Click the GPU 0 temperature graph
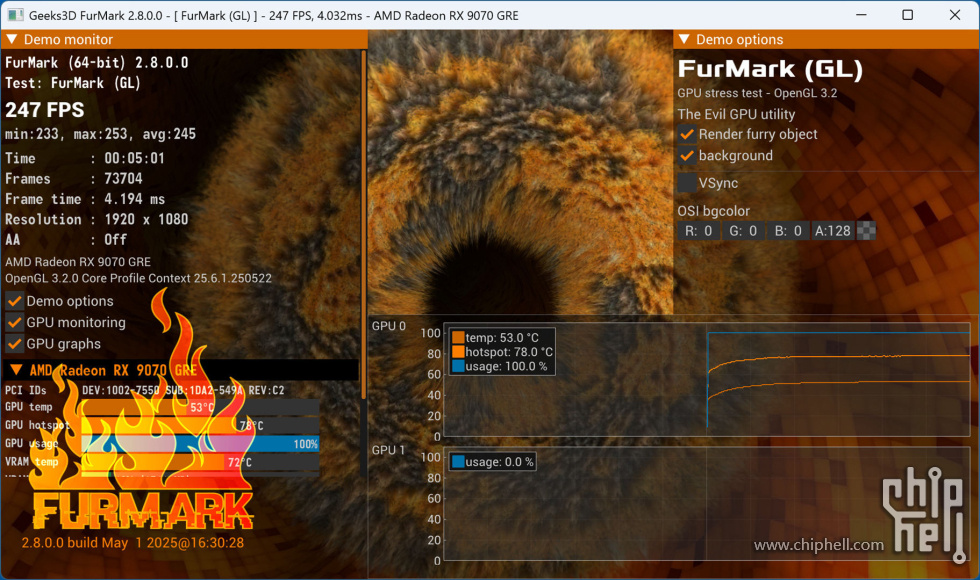The image size is (980, 580). (x=706, y=379)
